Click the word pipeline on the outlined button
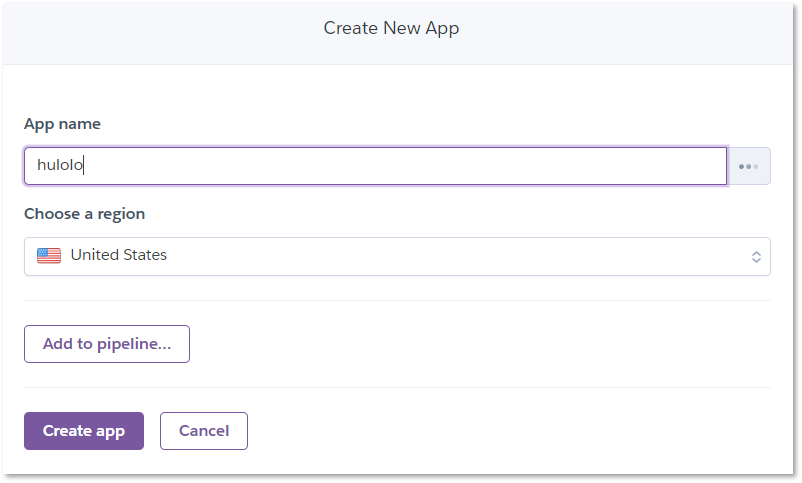802x483 pixels. tap(133, 344)
